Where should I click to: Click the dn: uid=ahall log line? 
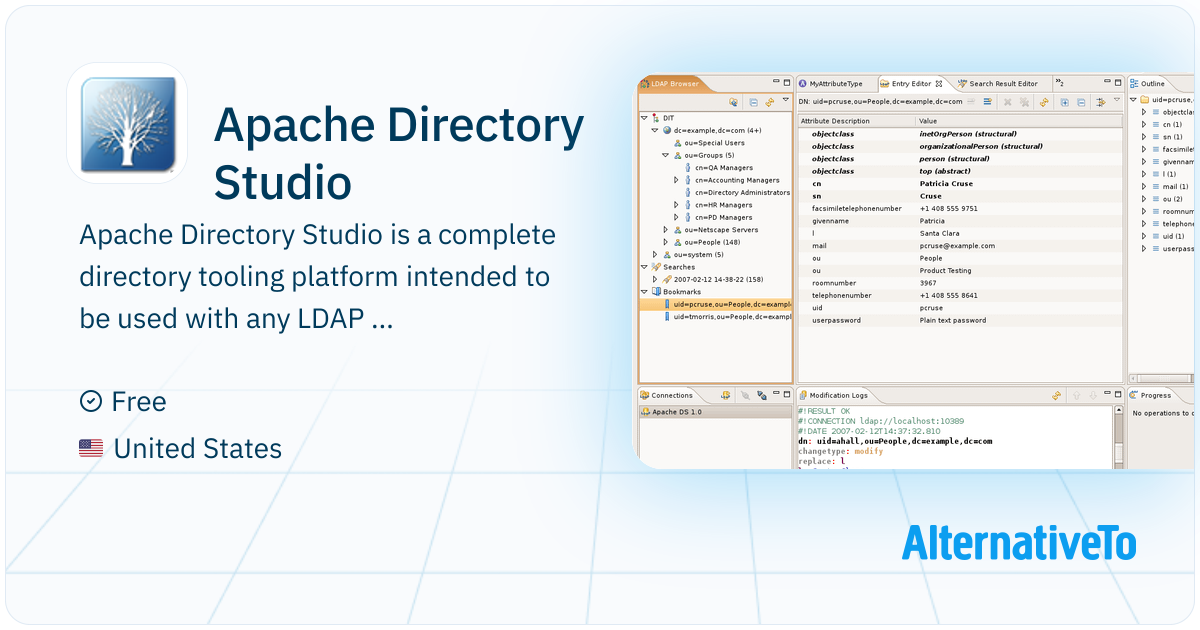[895, 441]
